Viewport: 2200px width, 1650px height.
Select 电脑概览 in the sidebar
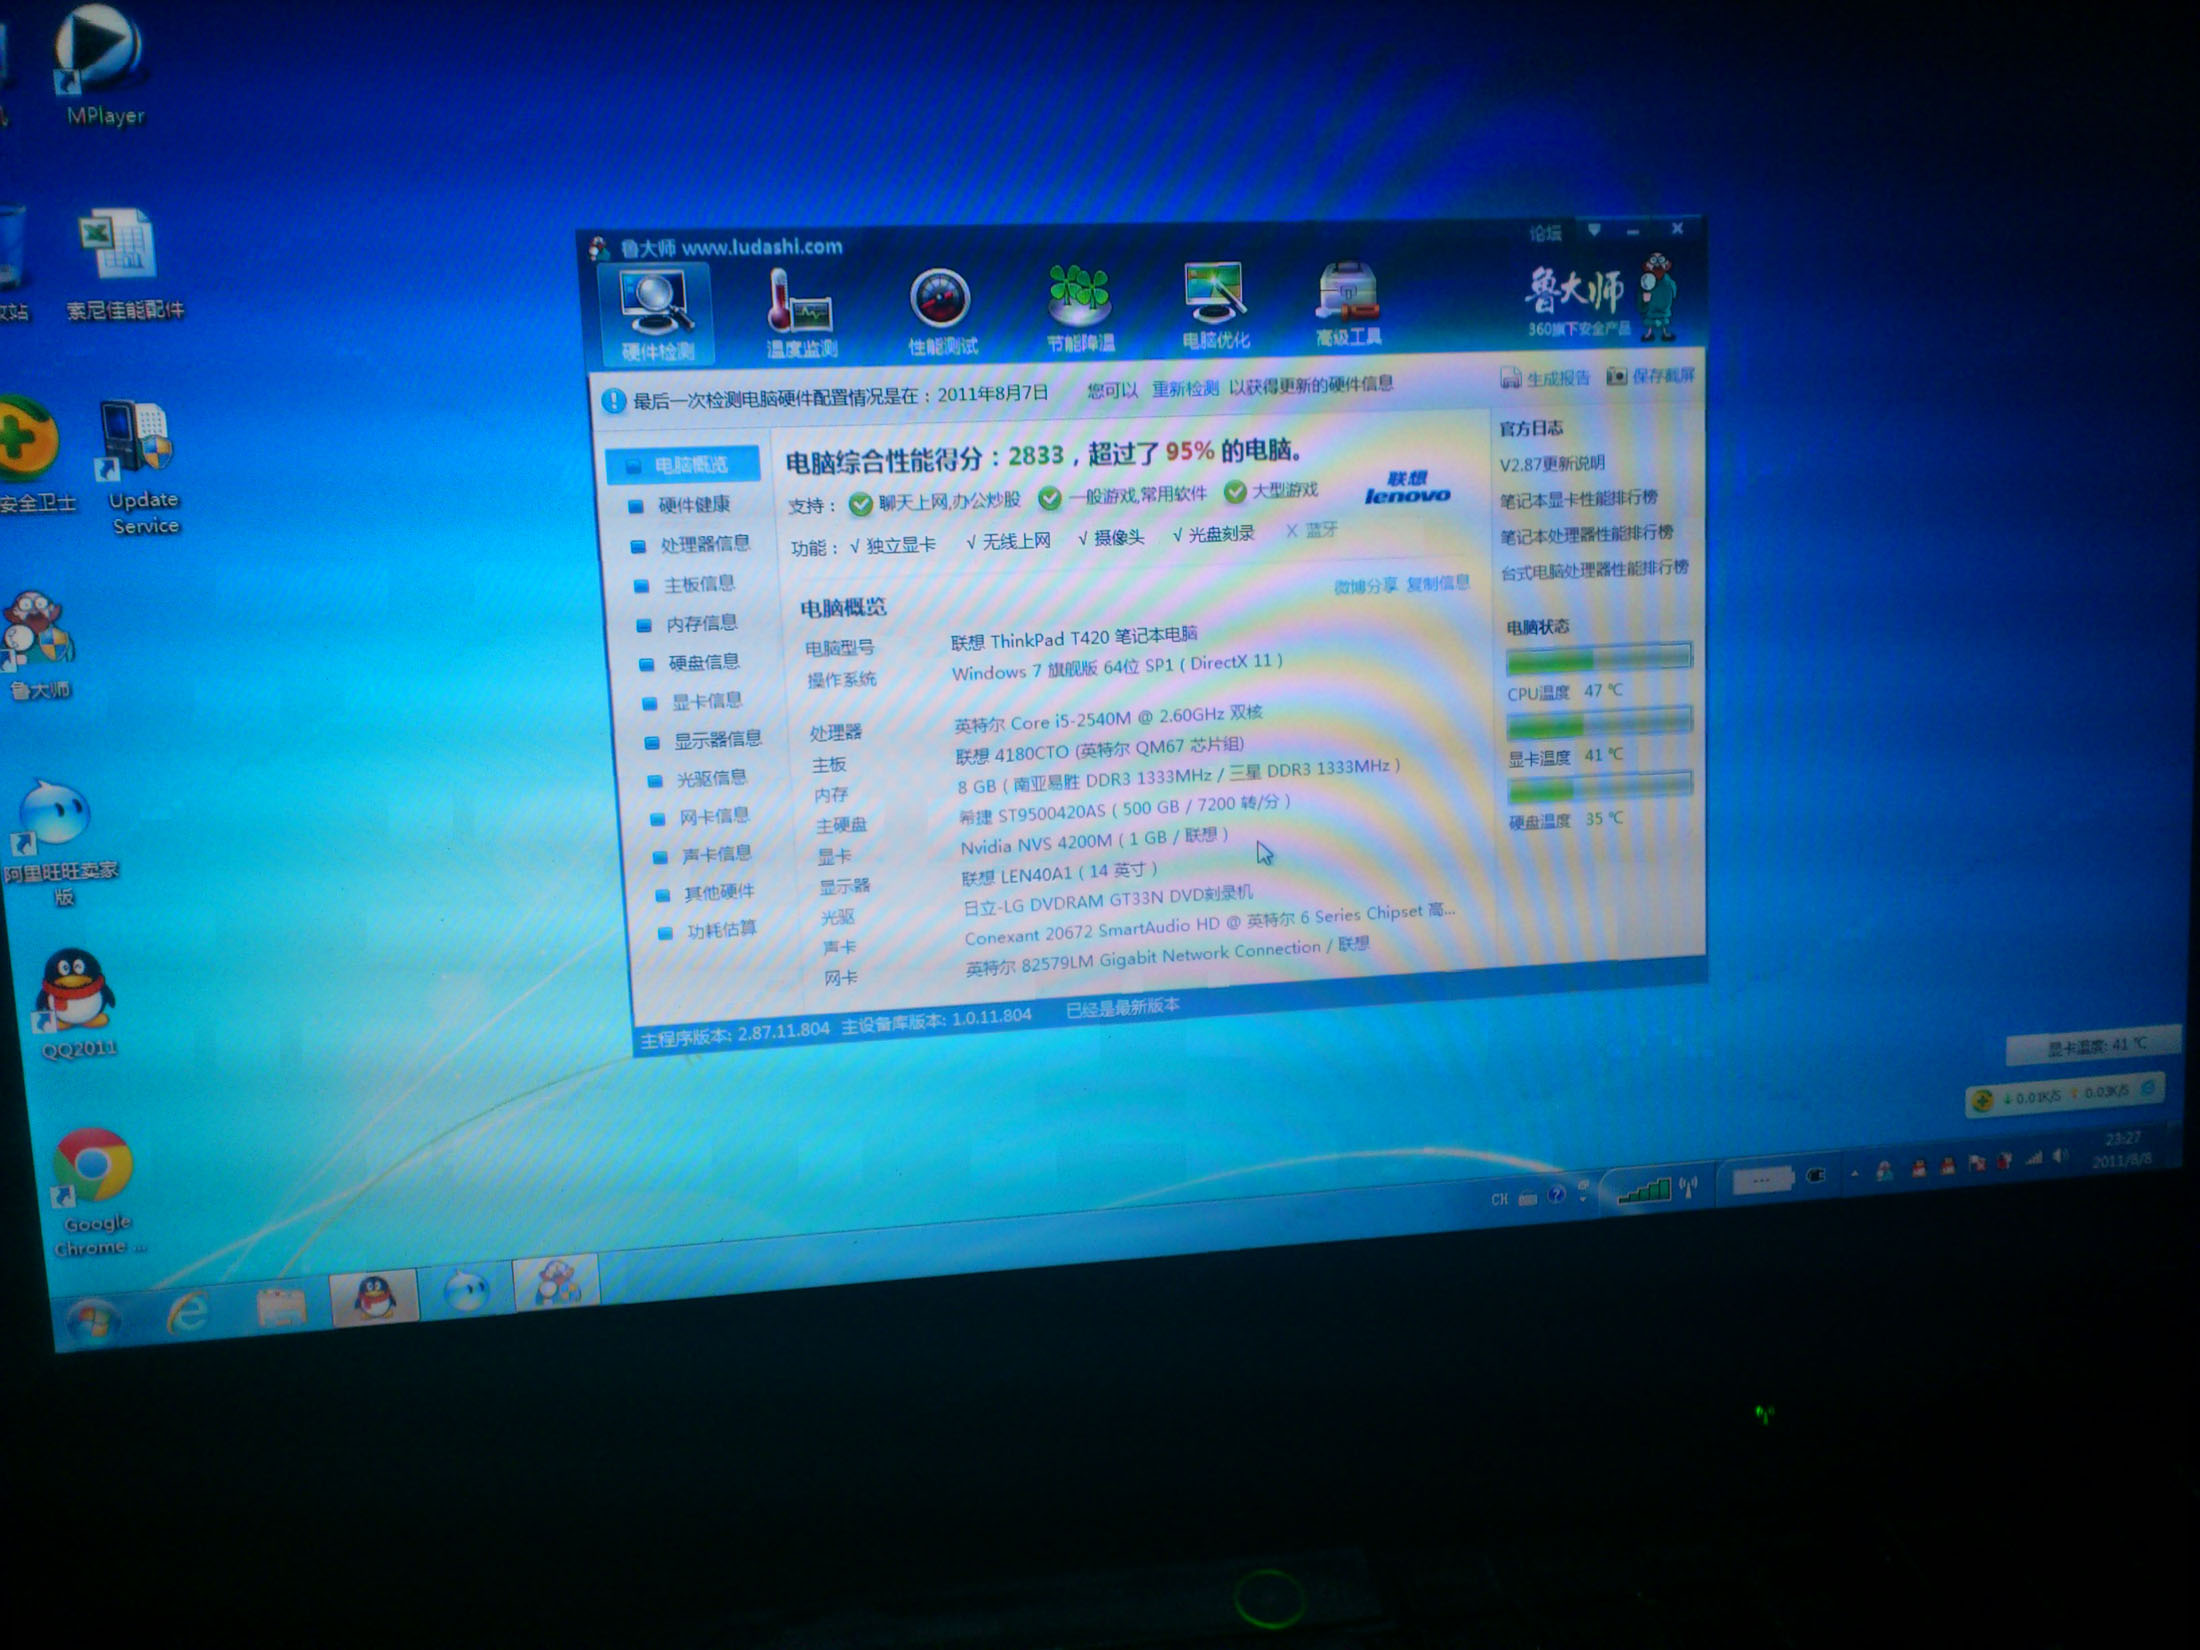tap(682, 465)
